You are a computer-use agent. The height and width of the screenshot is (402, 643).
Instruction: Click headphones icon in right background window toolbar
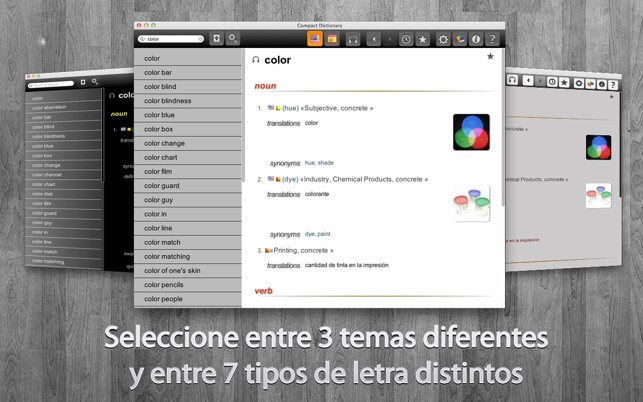[511, 80]
